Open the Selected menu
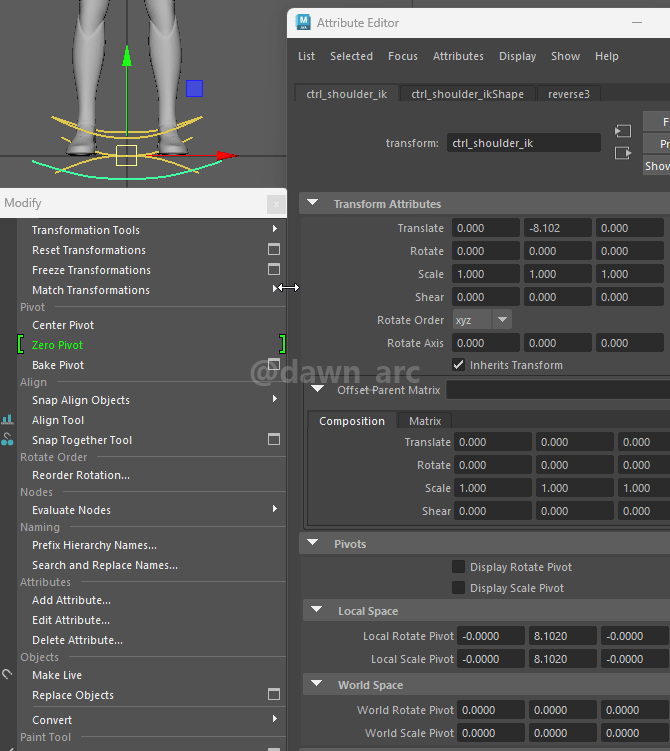The image size is (670, 751). 351,56
